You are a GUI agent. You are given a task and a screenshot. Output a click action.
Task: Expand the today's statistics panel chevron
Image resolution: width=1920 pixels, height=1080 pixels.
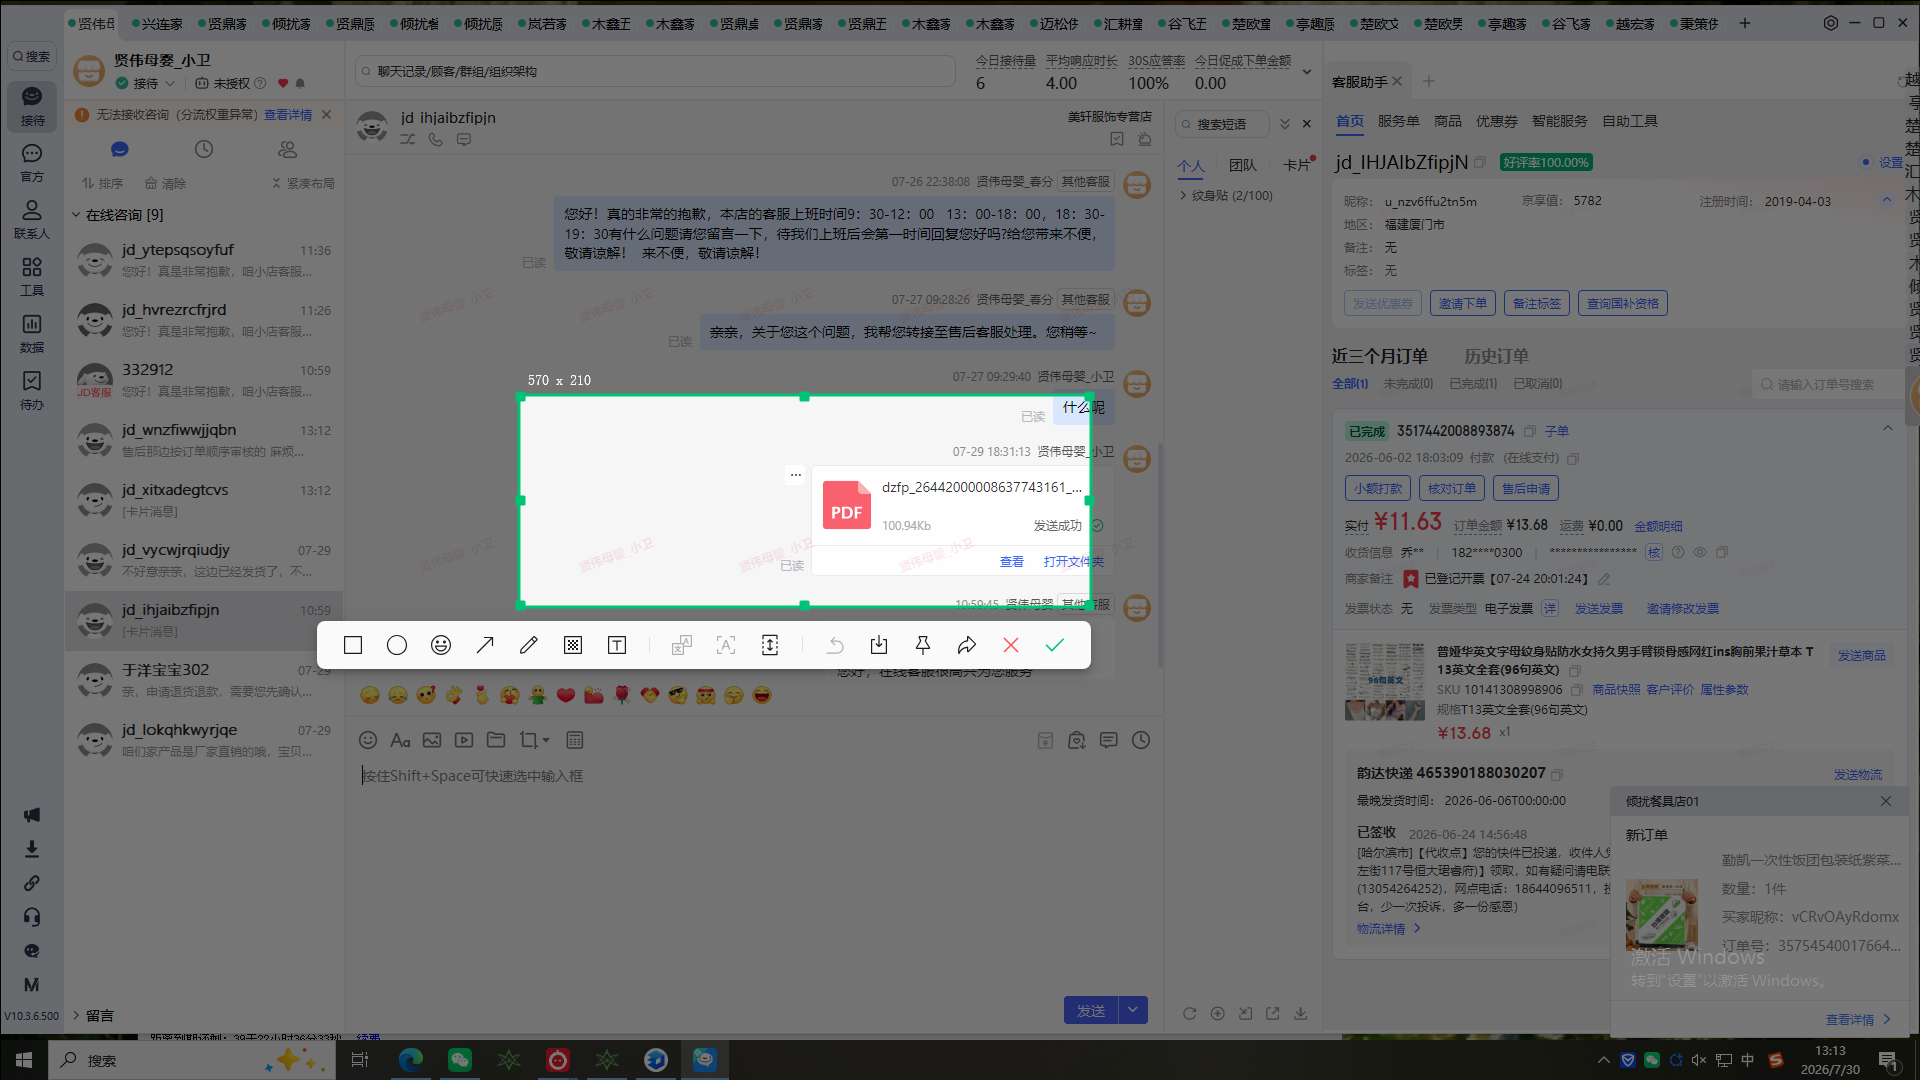[1307, 72]
